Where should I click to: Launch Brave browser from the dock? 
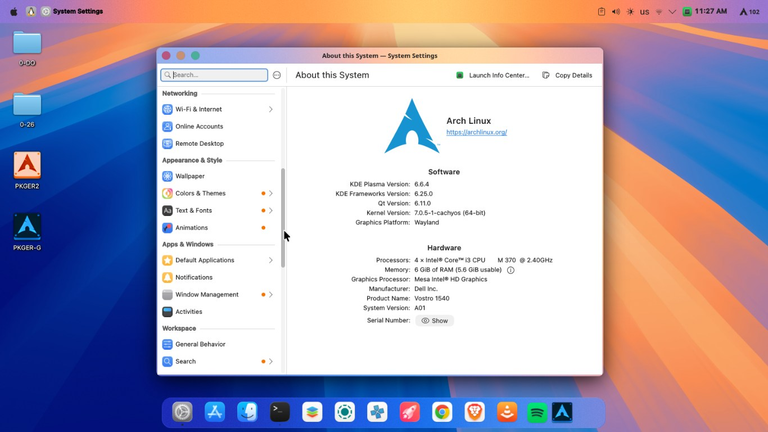point(474,412)
